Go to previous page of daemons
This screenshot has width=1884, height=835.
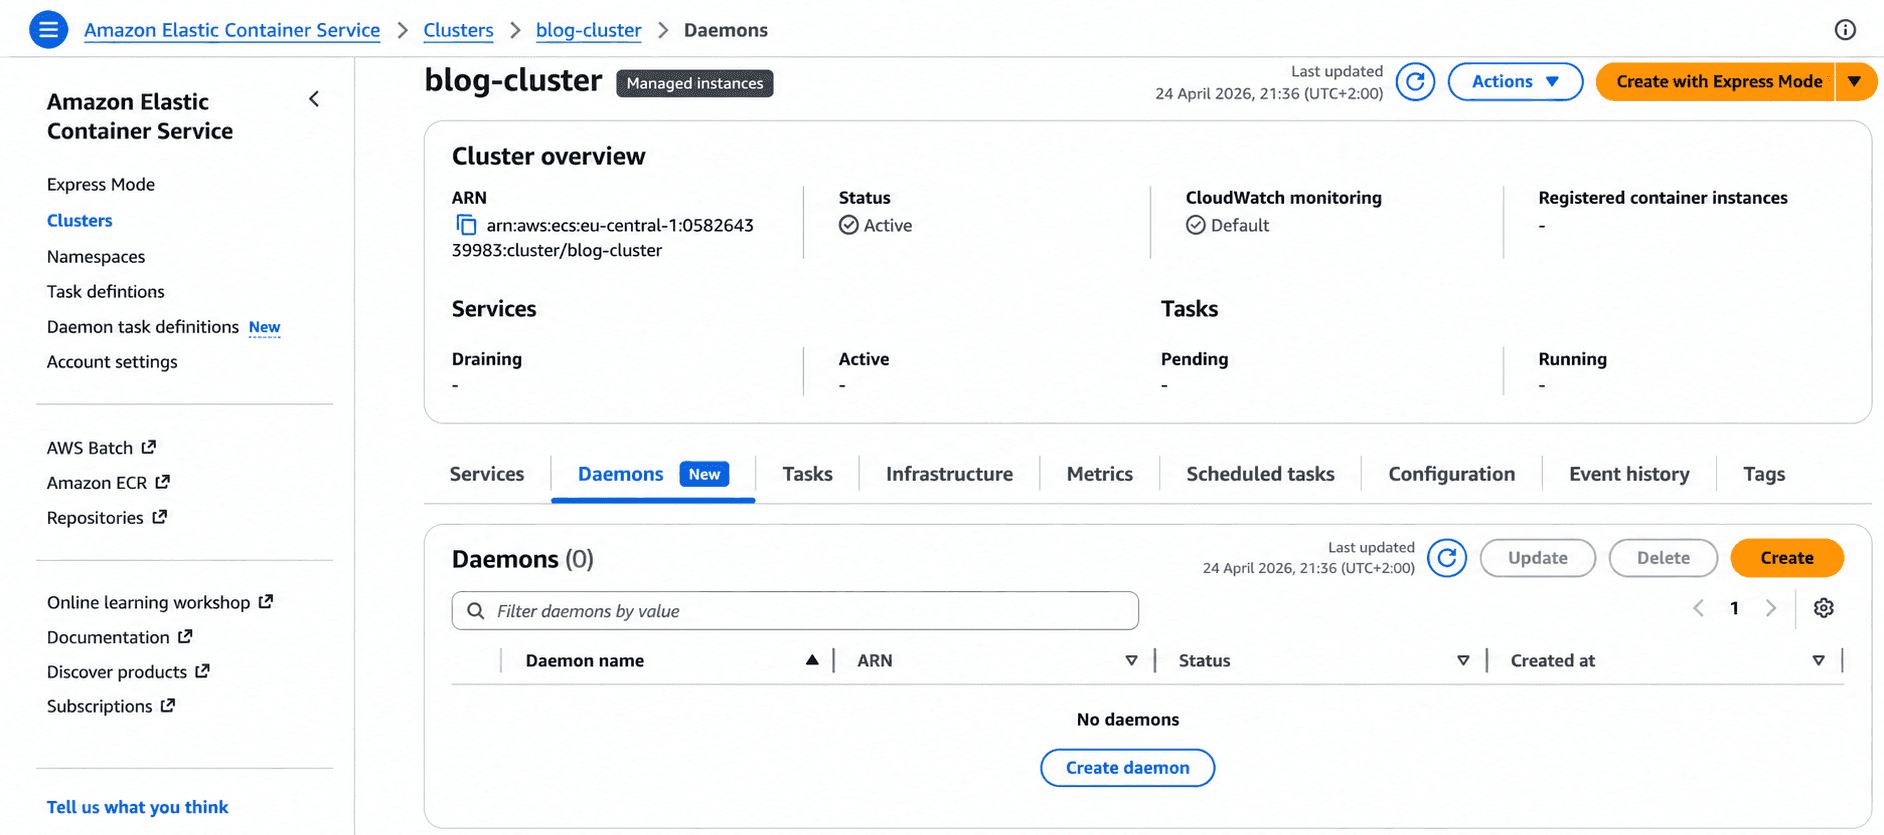(x=1698, y=608)
